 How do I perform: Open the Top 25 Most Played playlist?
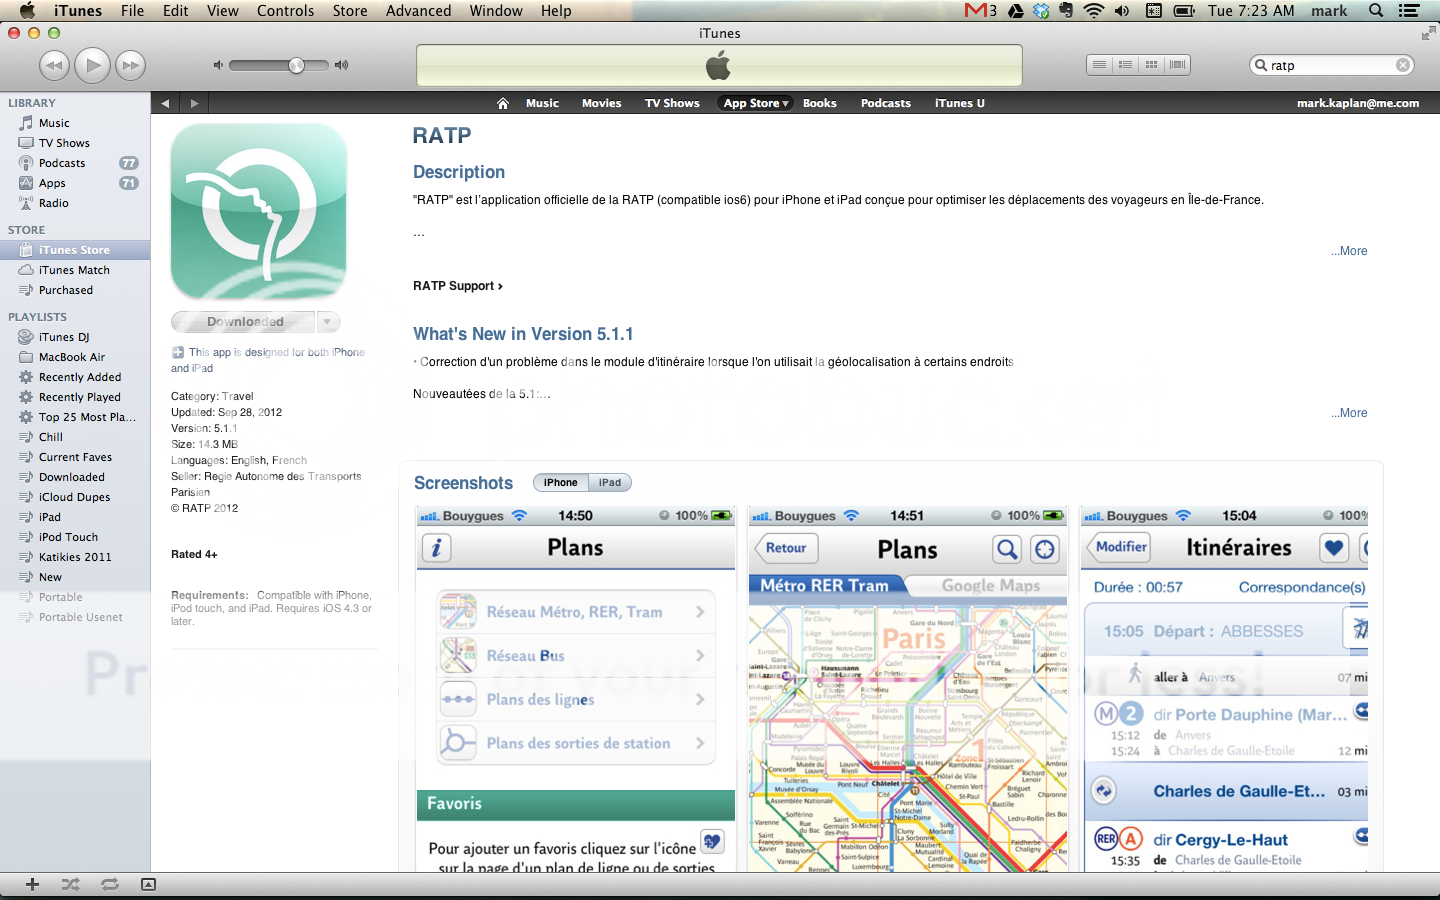pyautogui.click(x=75, y=417)
